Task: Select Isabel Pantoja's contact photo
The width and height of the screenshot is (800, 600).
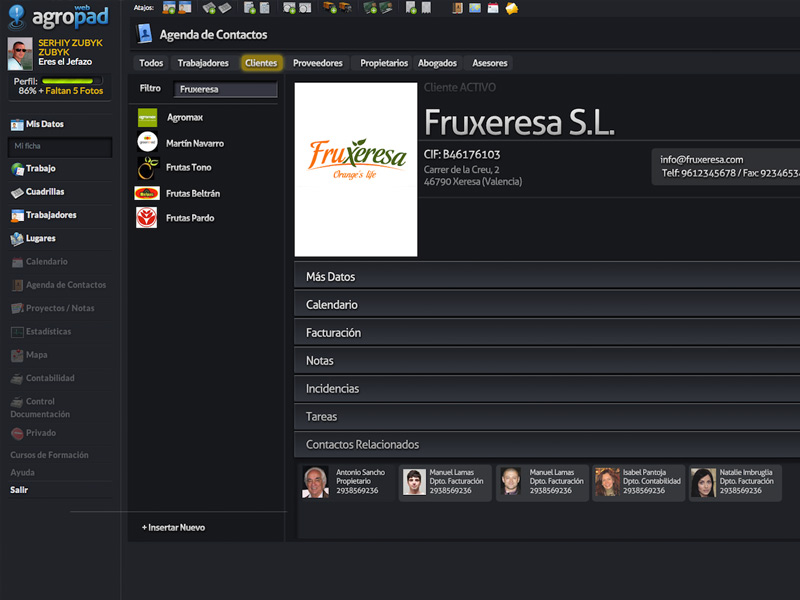Action: coord(607,483)
